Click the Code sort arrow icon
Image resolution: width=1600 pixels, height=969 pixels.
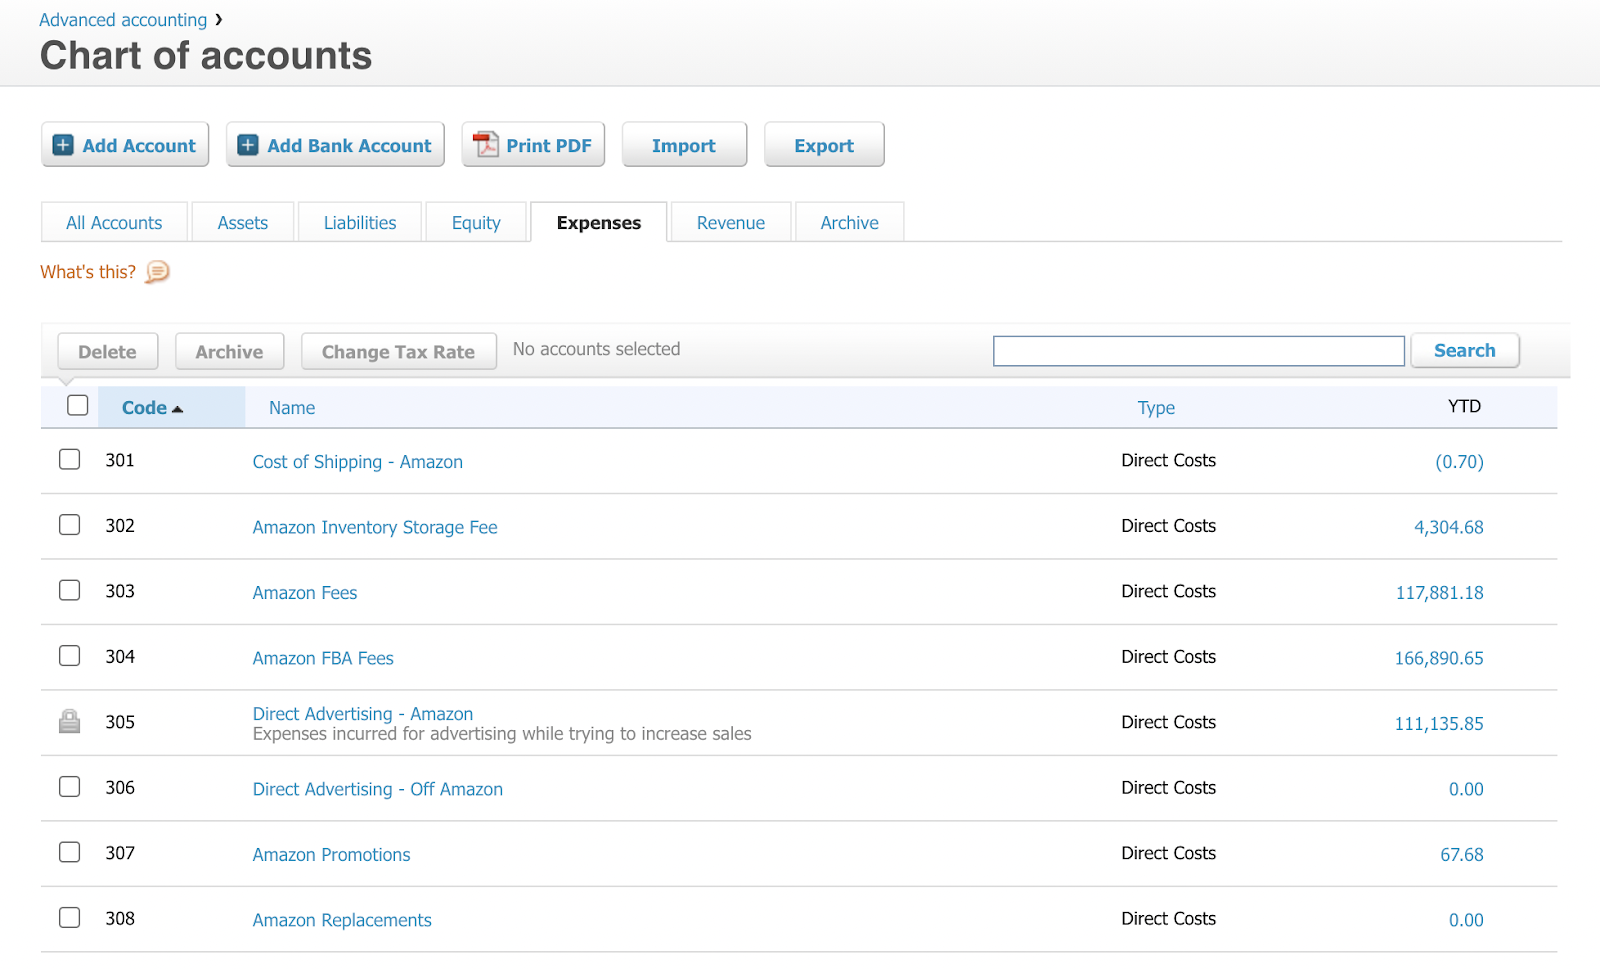(x=177, y=409)
